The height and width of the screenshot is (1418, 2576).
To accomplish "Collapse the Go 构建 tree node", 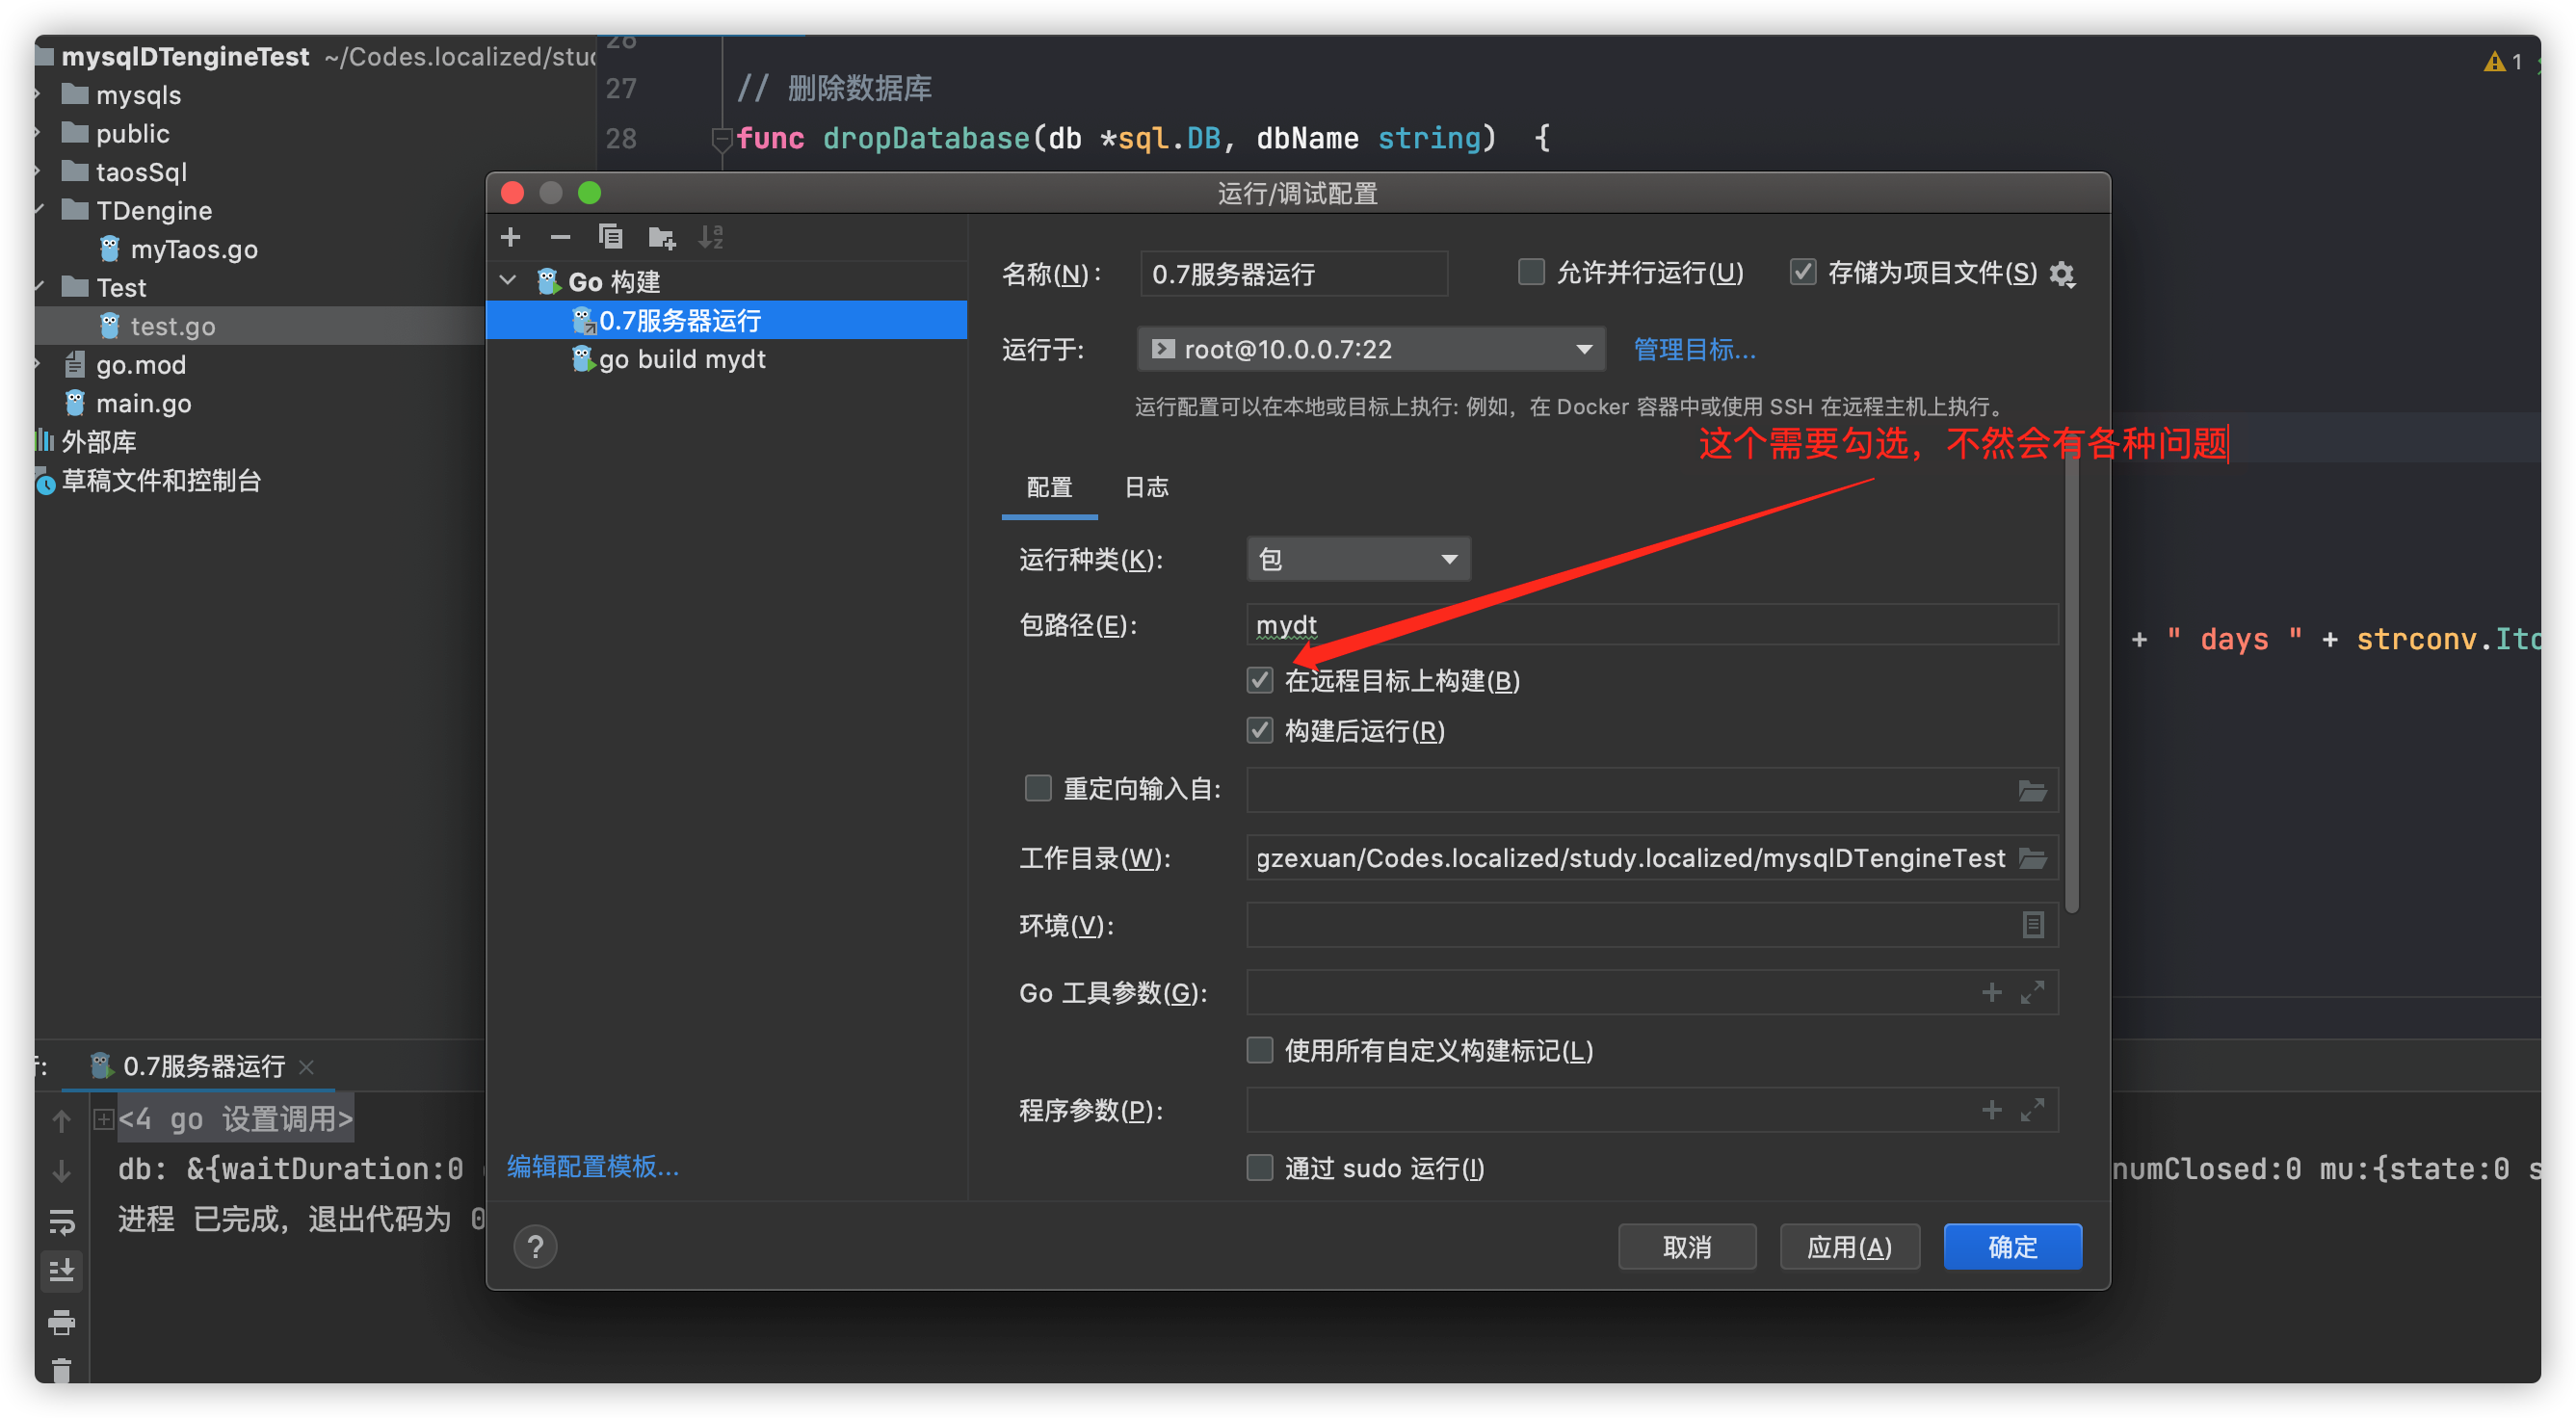I will pyautogui.click(x=508, y=281).
